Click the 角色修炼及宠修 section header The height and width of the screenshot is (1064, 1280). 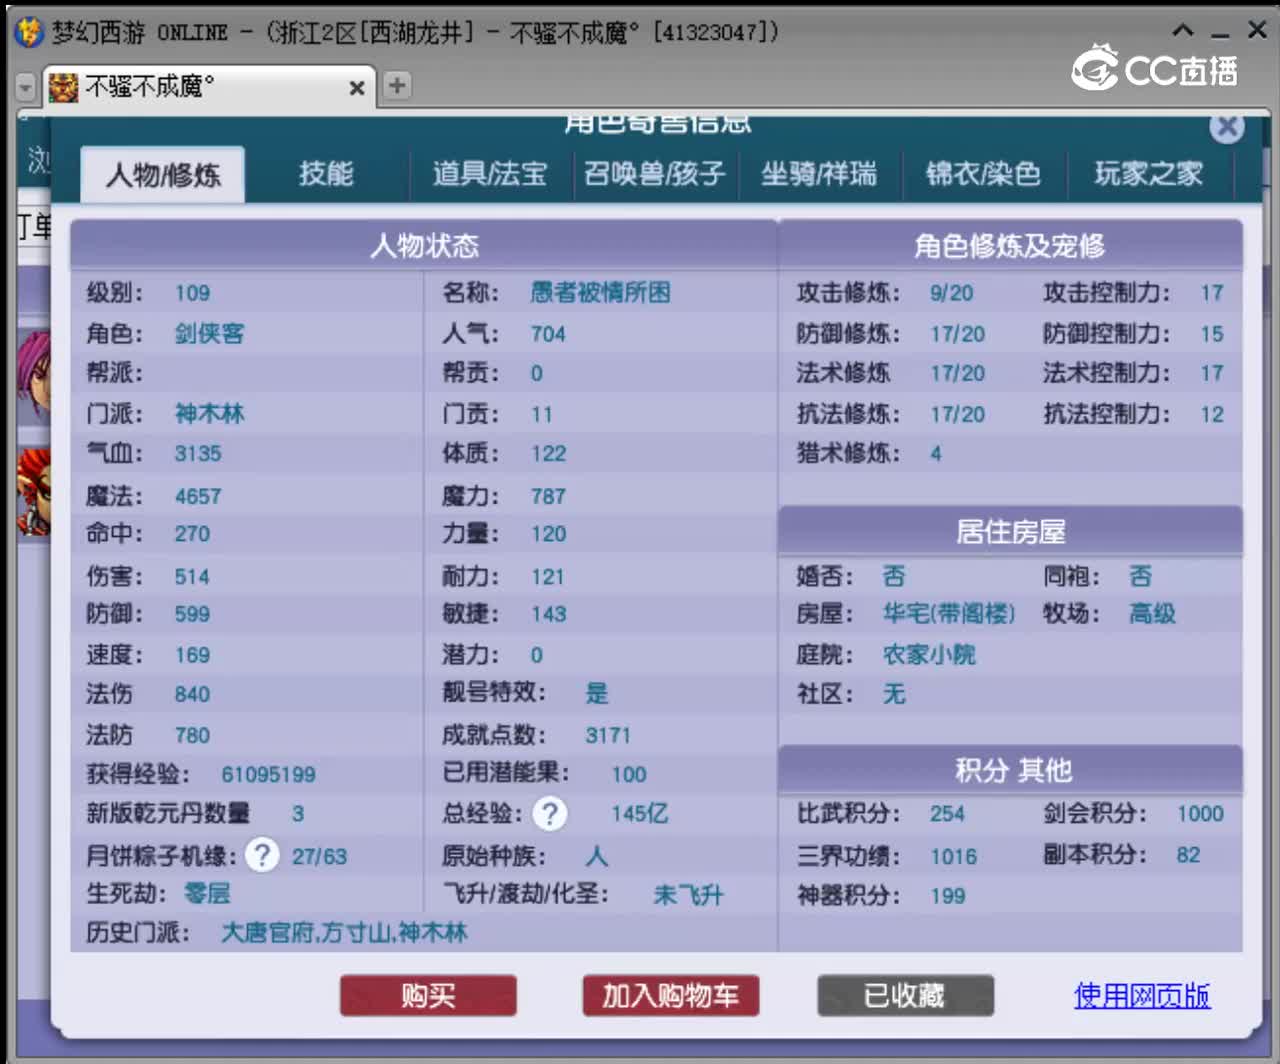1010,245
